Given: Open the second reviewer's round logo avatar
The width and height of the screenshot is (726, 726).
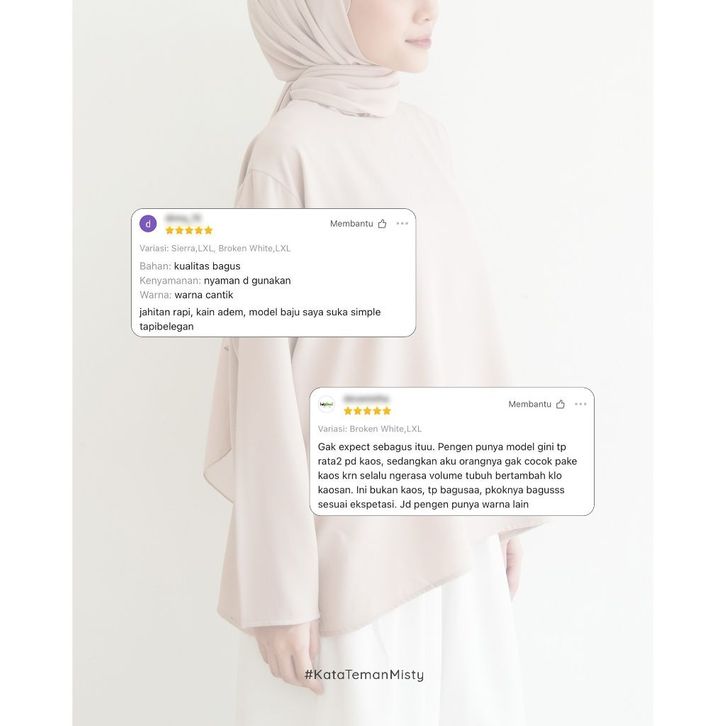Looking at the screenshot, I should coord(326,404).
